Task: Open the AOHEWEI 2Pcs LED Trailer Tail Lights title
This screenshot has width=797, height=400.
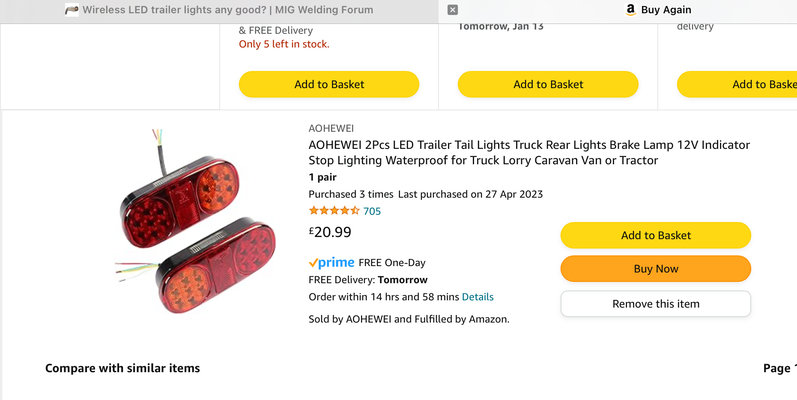Action: [528, 152]
